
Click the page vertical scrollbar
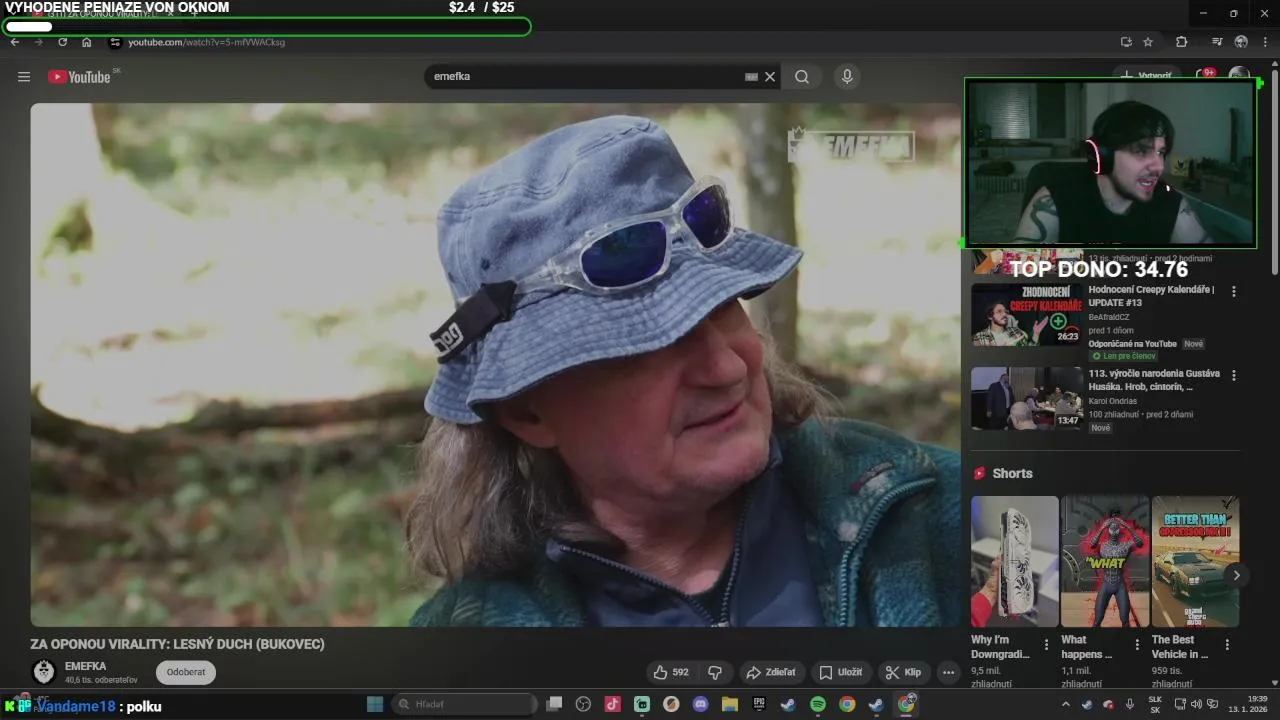click(1274, 170)
